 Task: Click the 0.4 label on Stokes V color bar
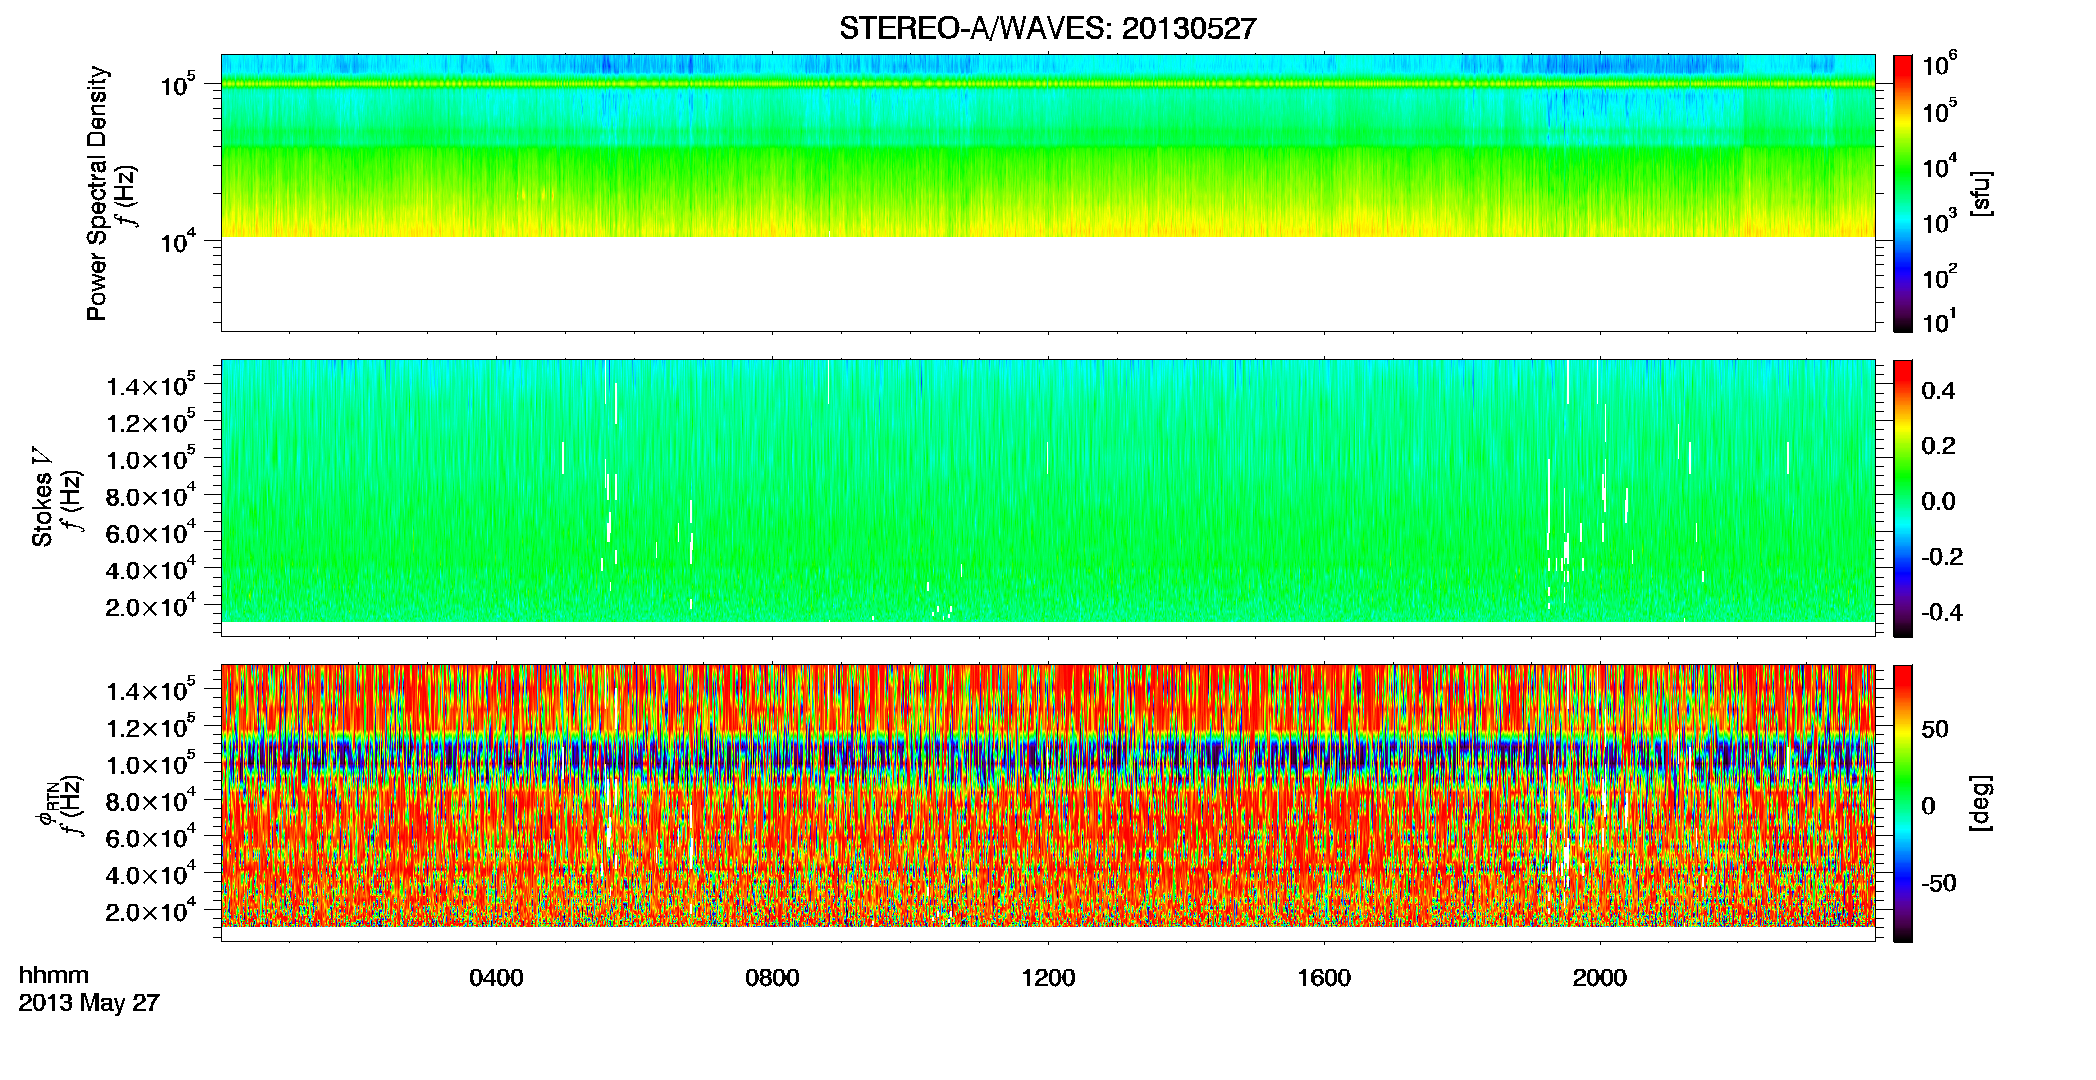(1938, 391)
